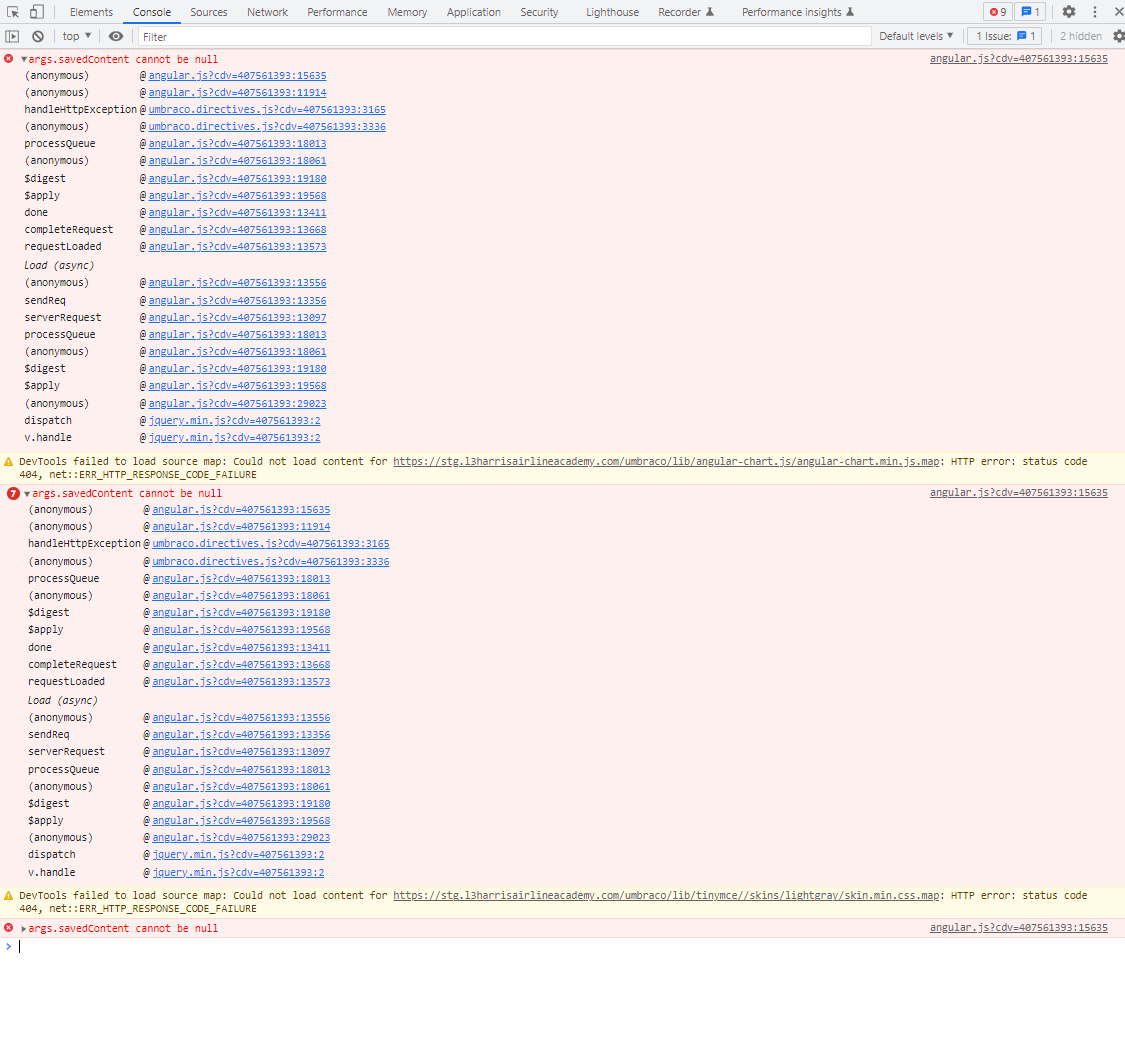Switch to the Security tab
The image size is (1125, 1041).
(x=539, y=12)
